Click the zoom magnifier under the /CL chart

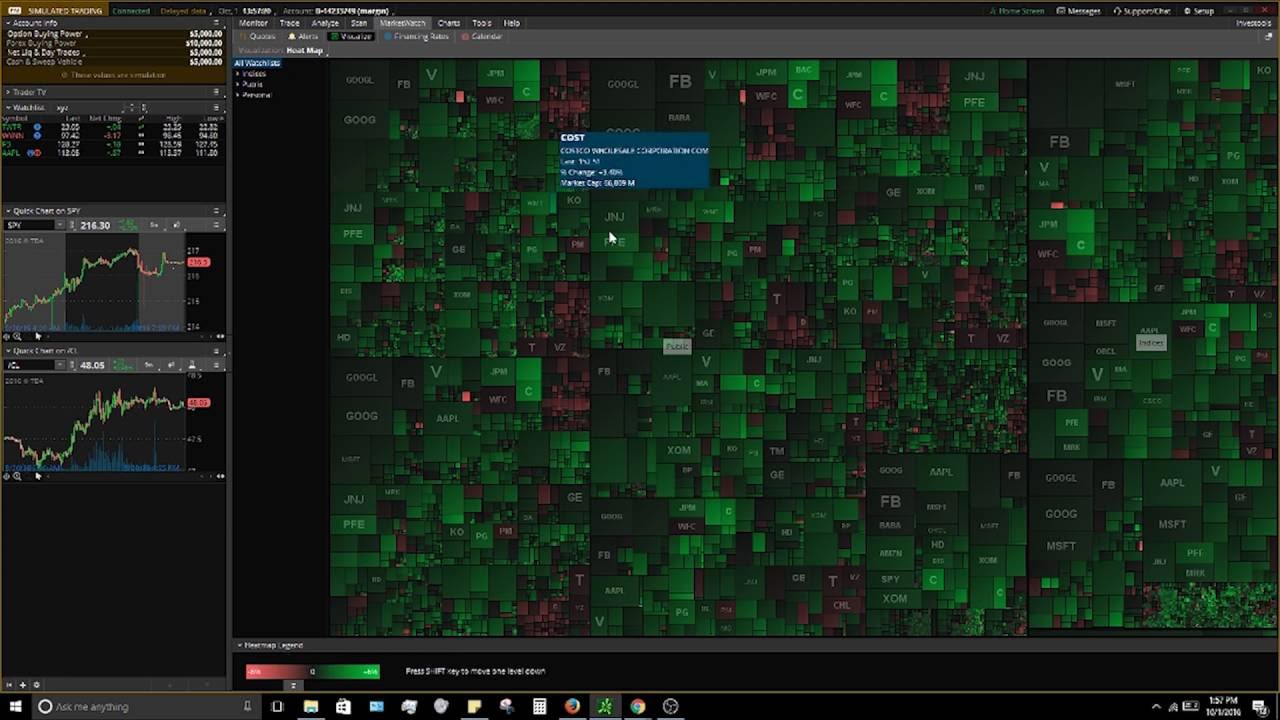click(x=17, y=476)
